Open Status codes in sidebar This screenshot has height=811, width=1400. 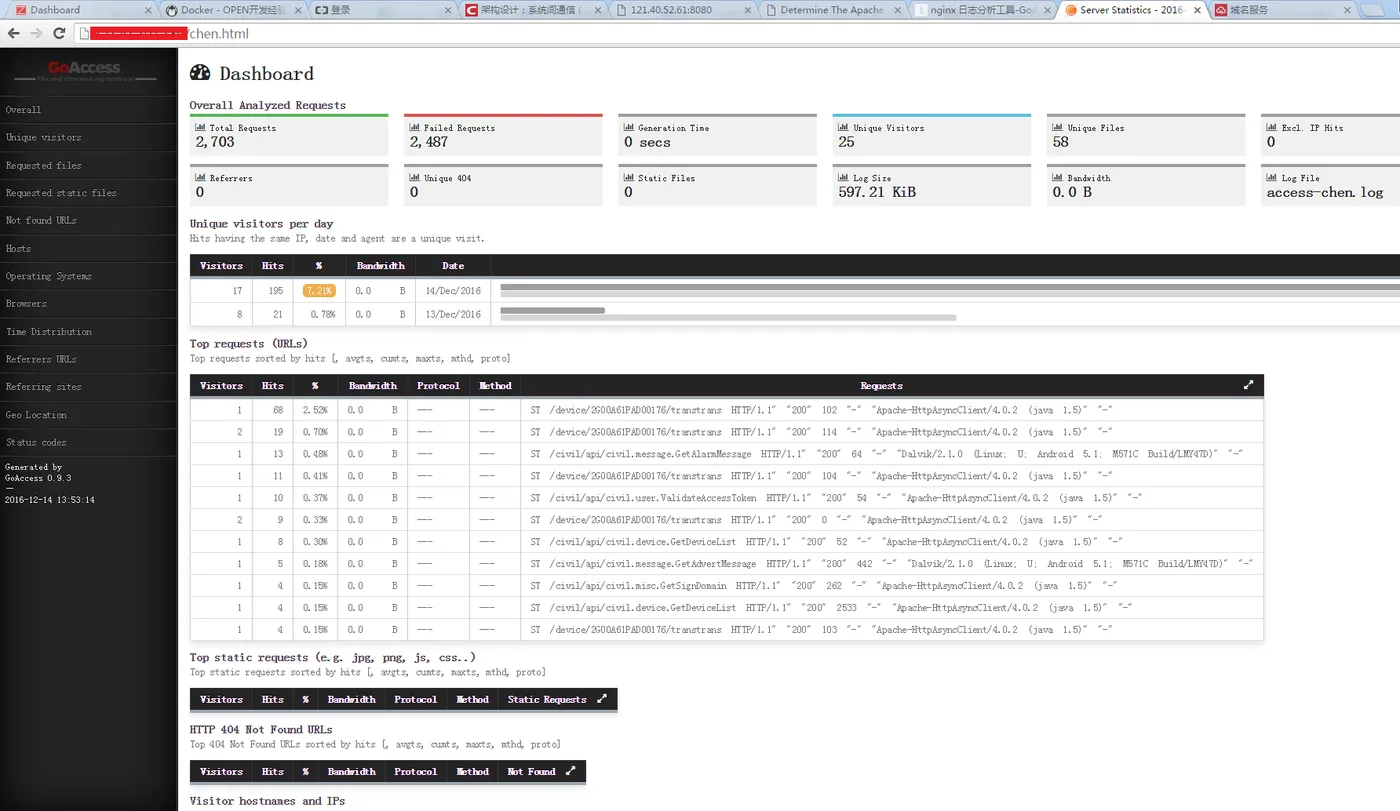88,442
